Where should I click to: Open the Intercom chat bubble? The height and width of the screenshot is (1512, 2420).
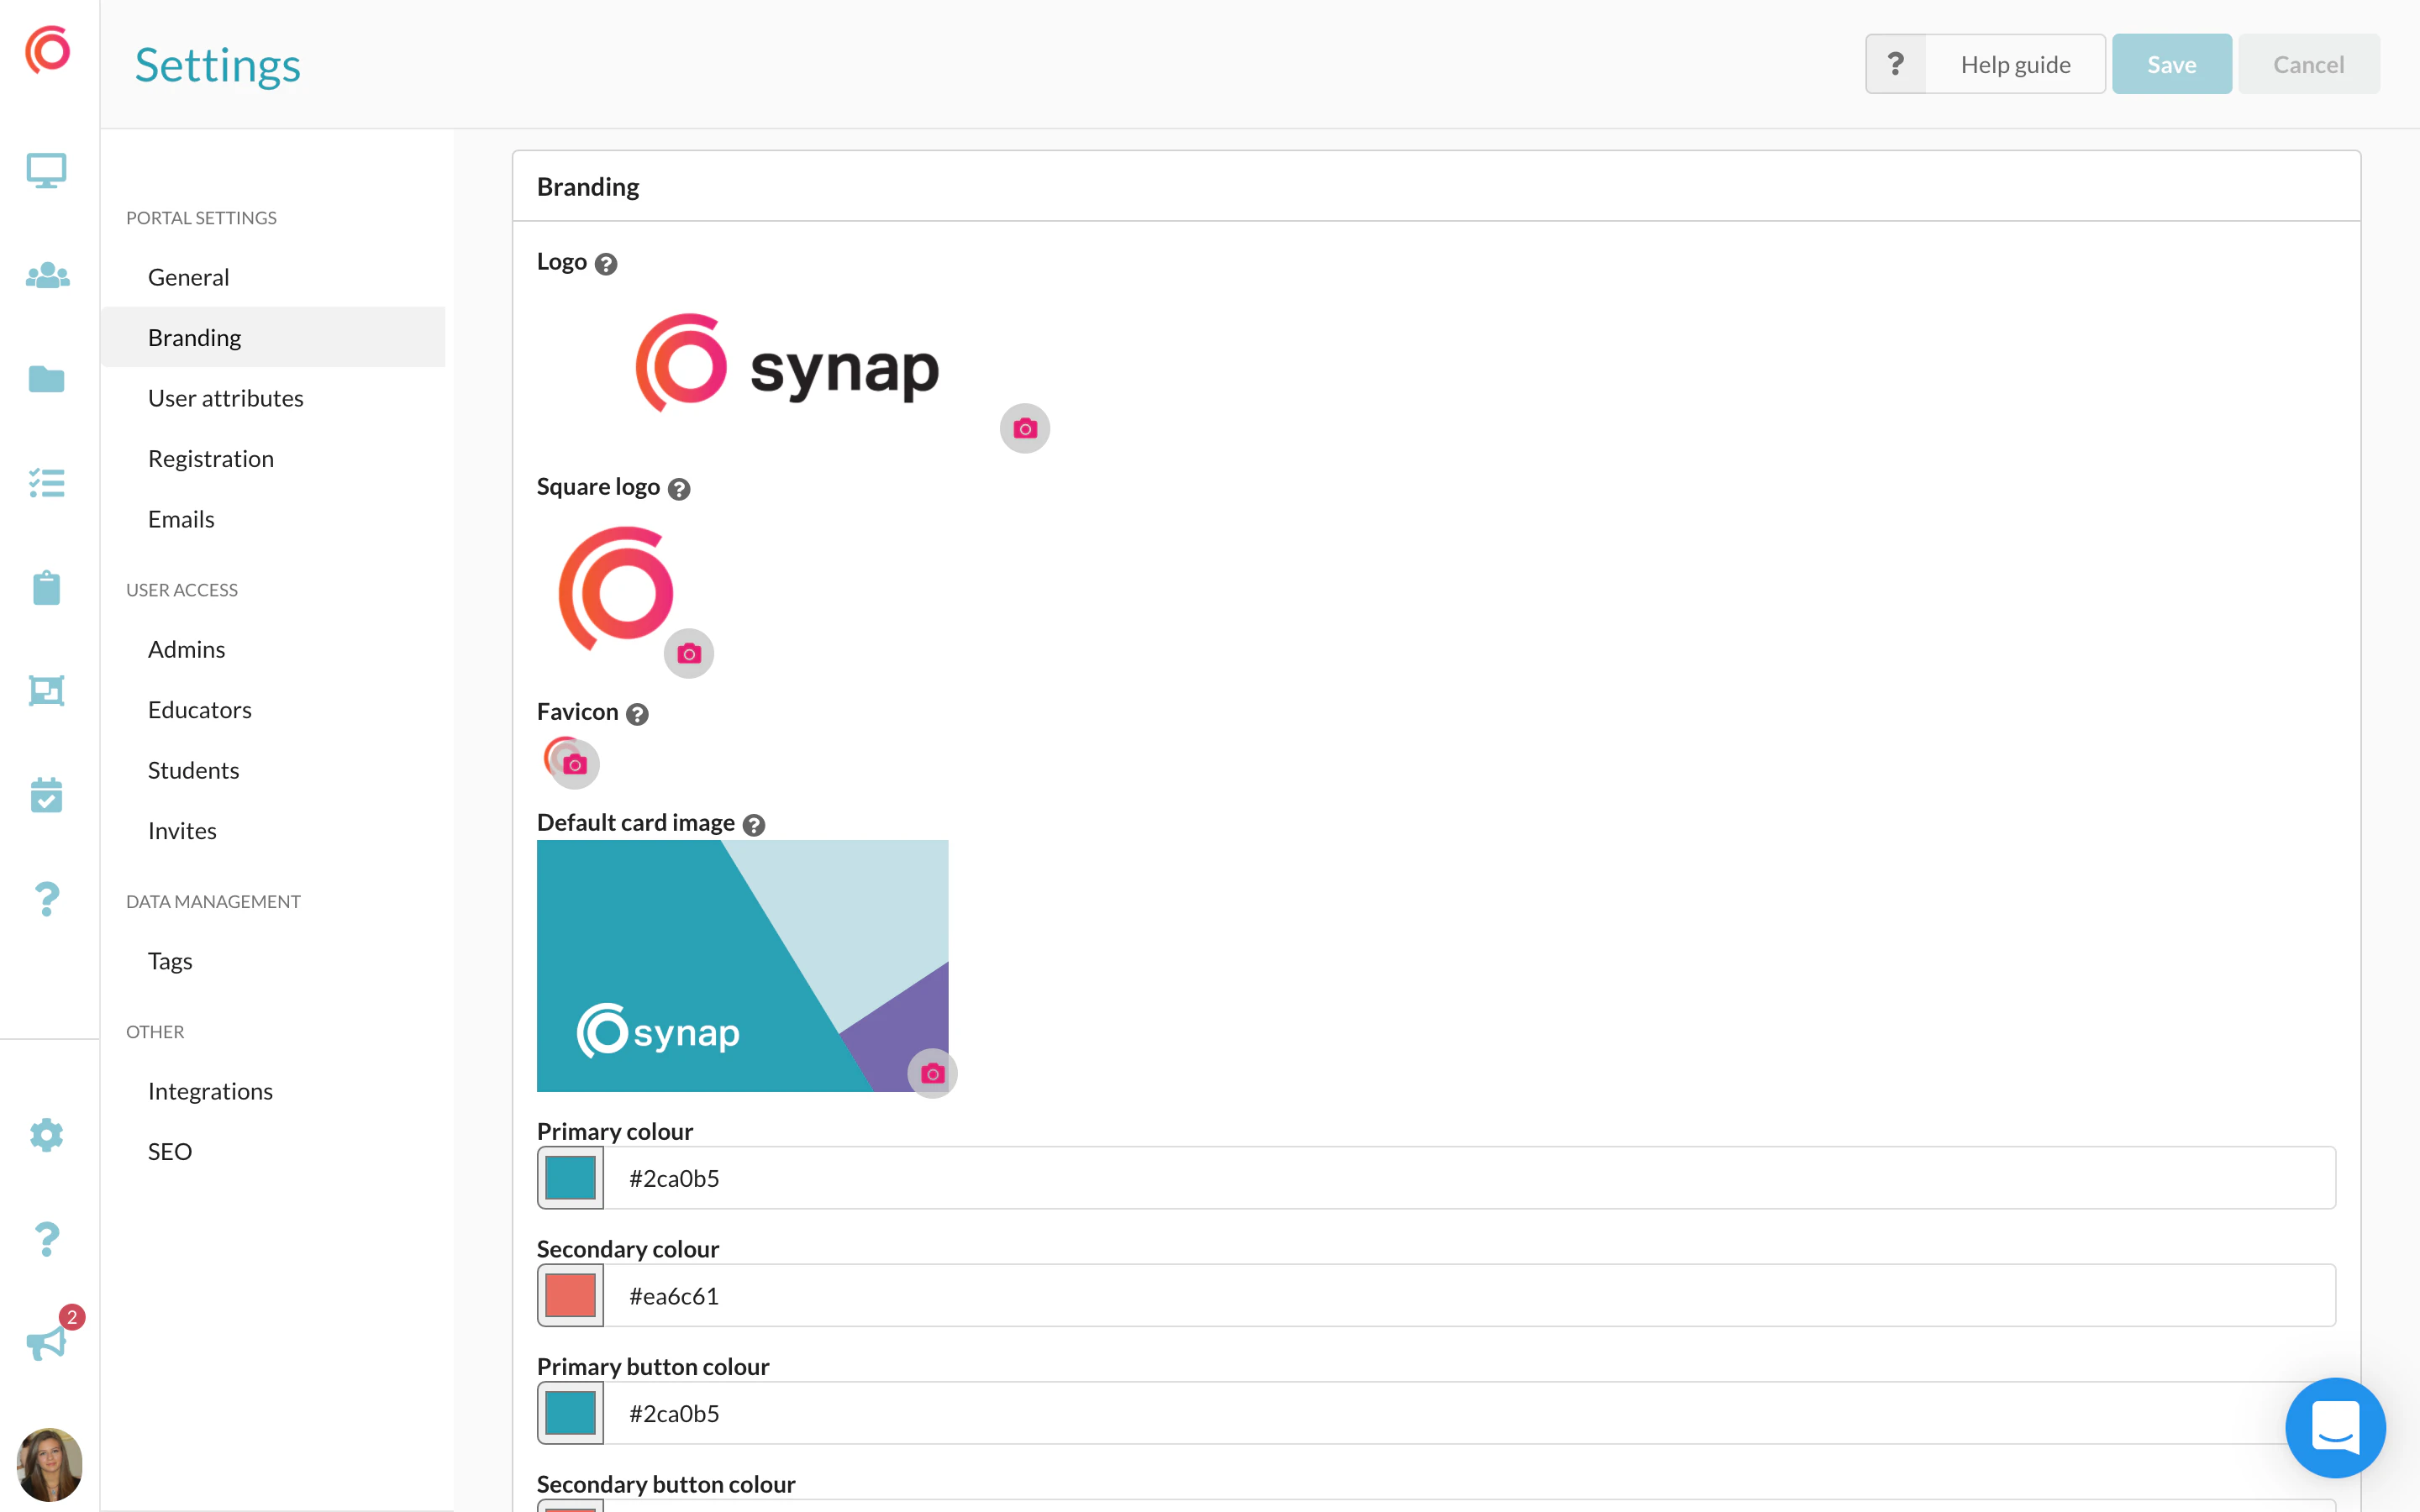pyautogui.click(x=2335, y=1427)
